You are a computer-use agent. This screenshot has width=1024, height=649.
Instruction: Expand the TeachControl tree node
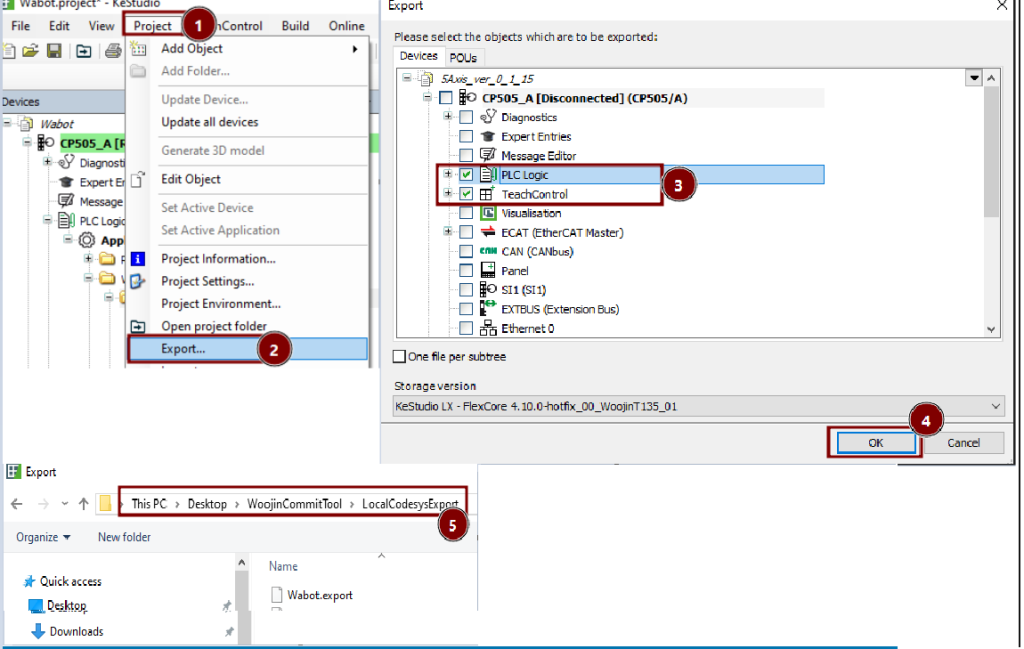tap(448, 194)
